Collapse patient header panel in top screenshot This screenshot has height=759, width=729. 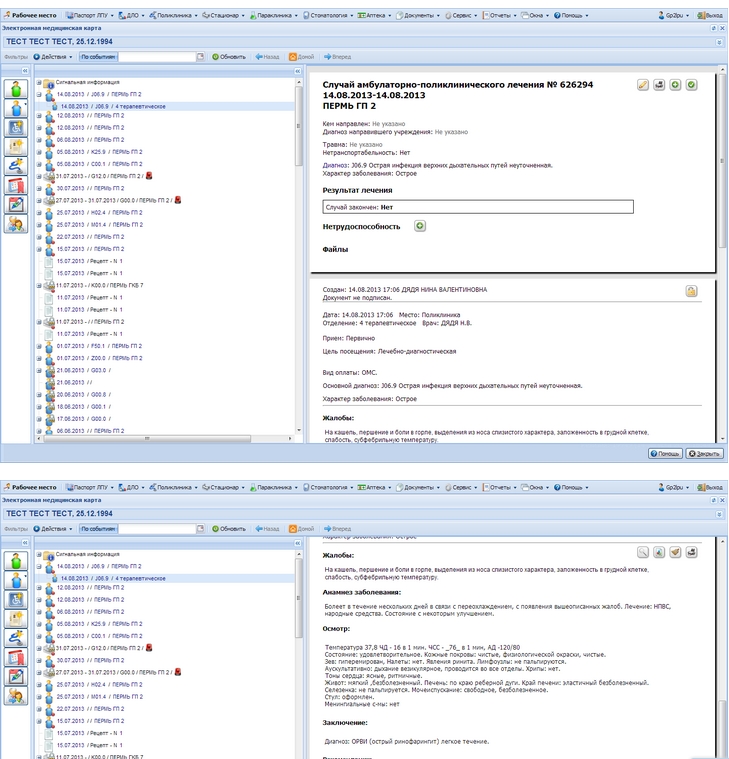point(719,42)
